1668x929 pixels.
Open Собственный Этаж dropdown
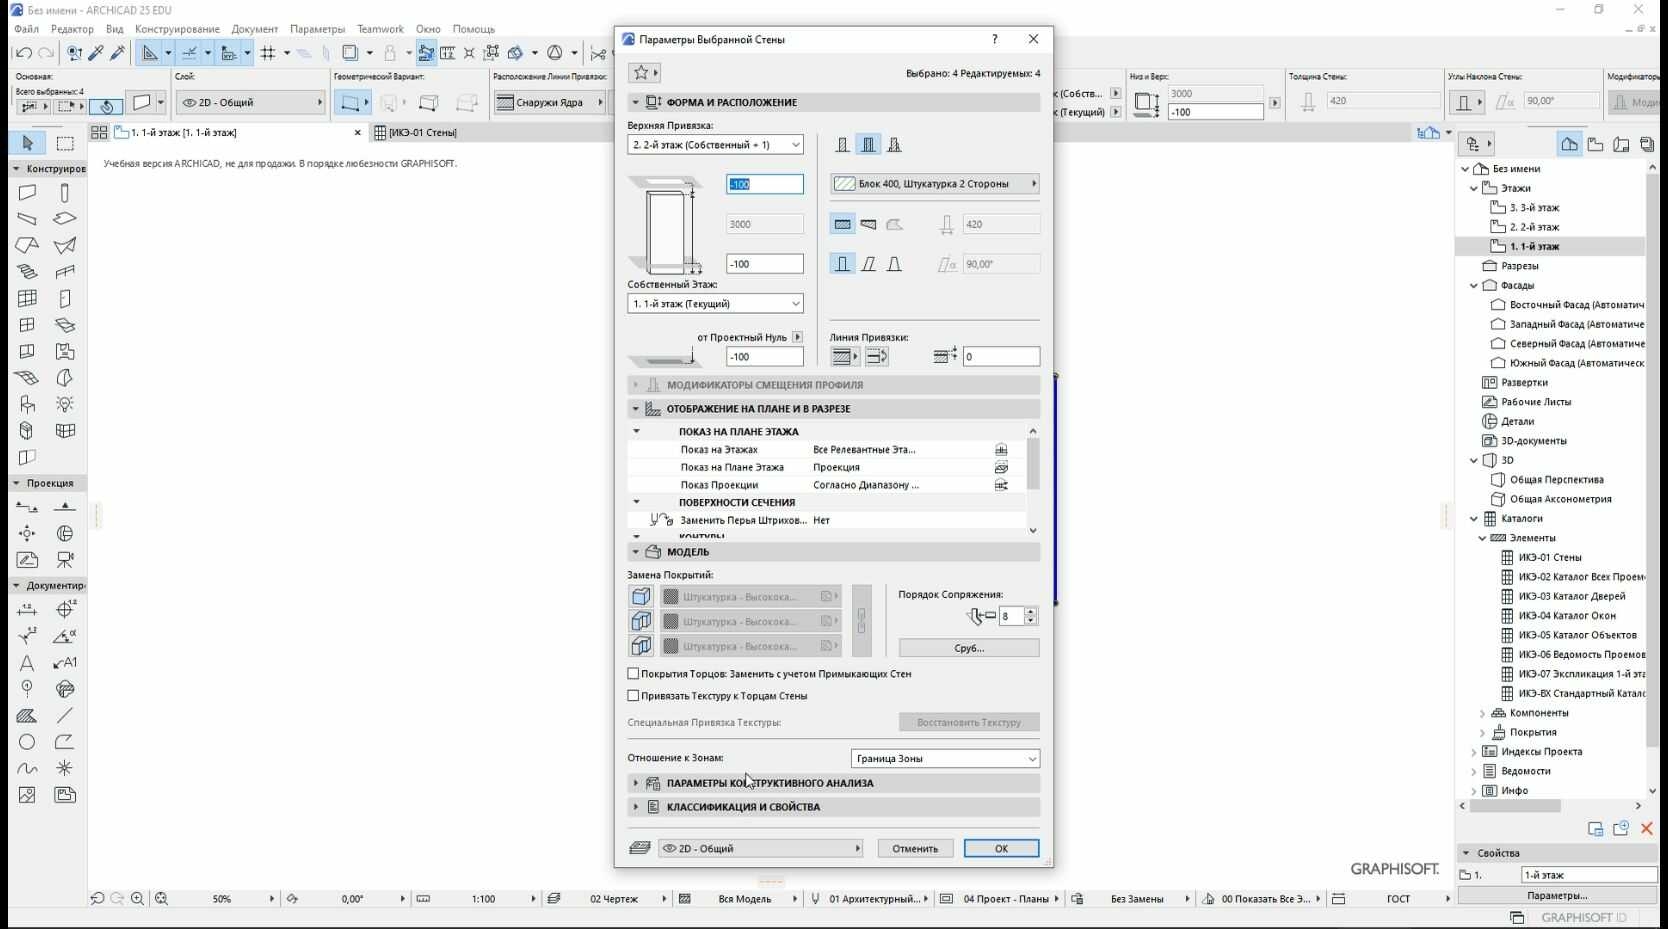coord(715,304)
